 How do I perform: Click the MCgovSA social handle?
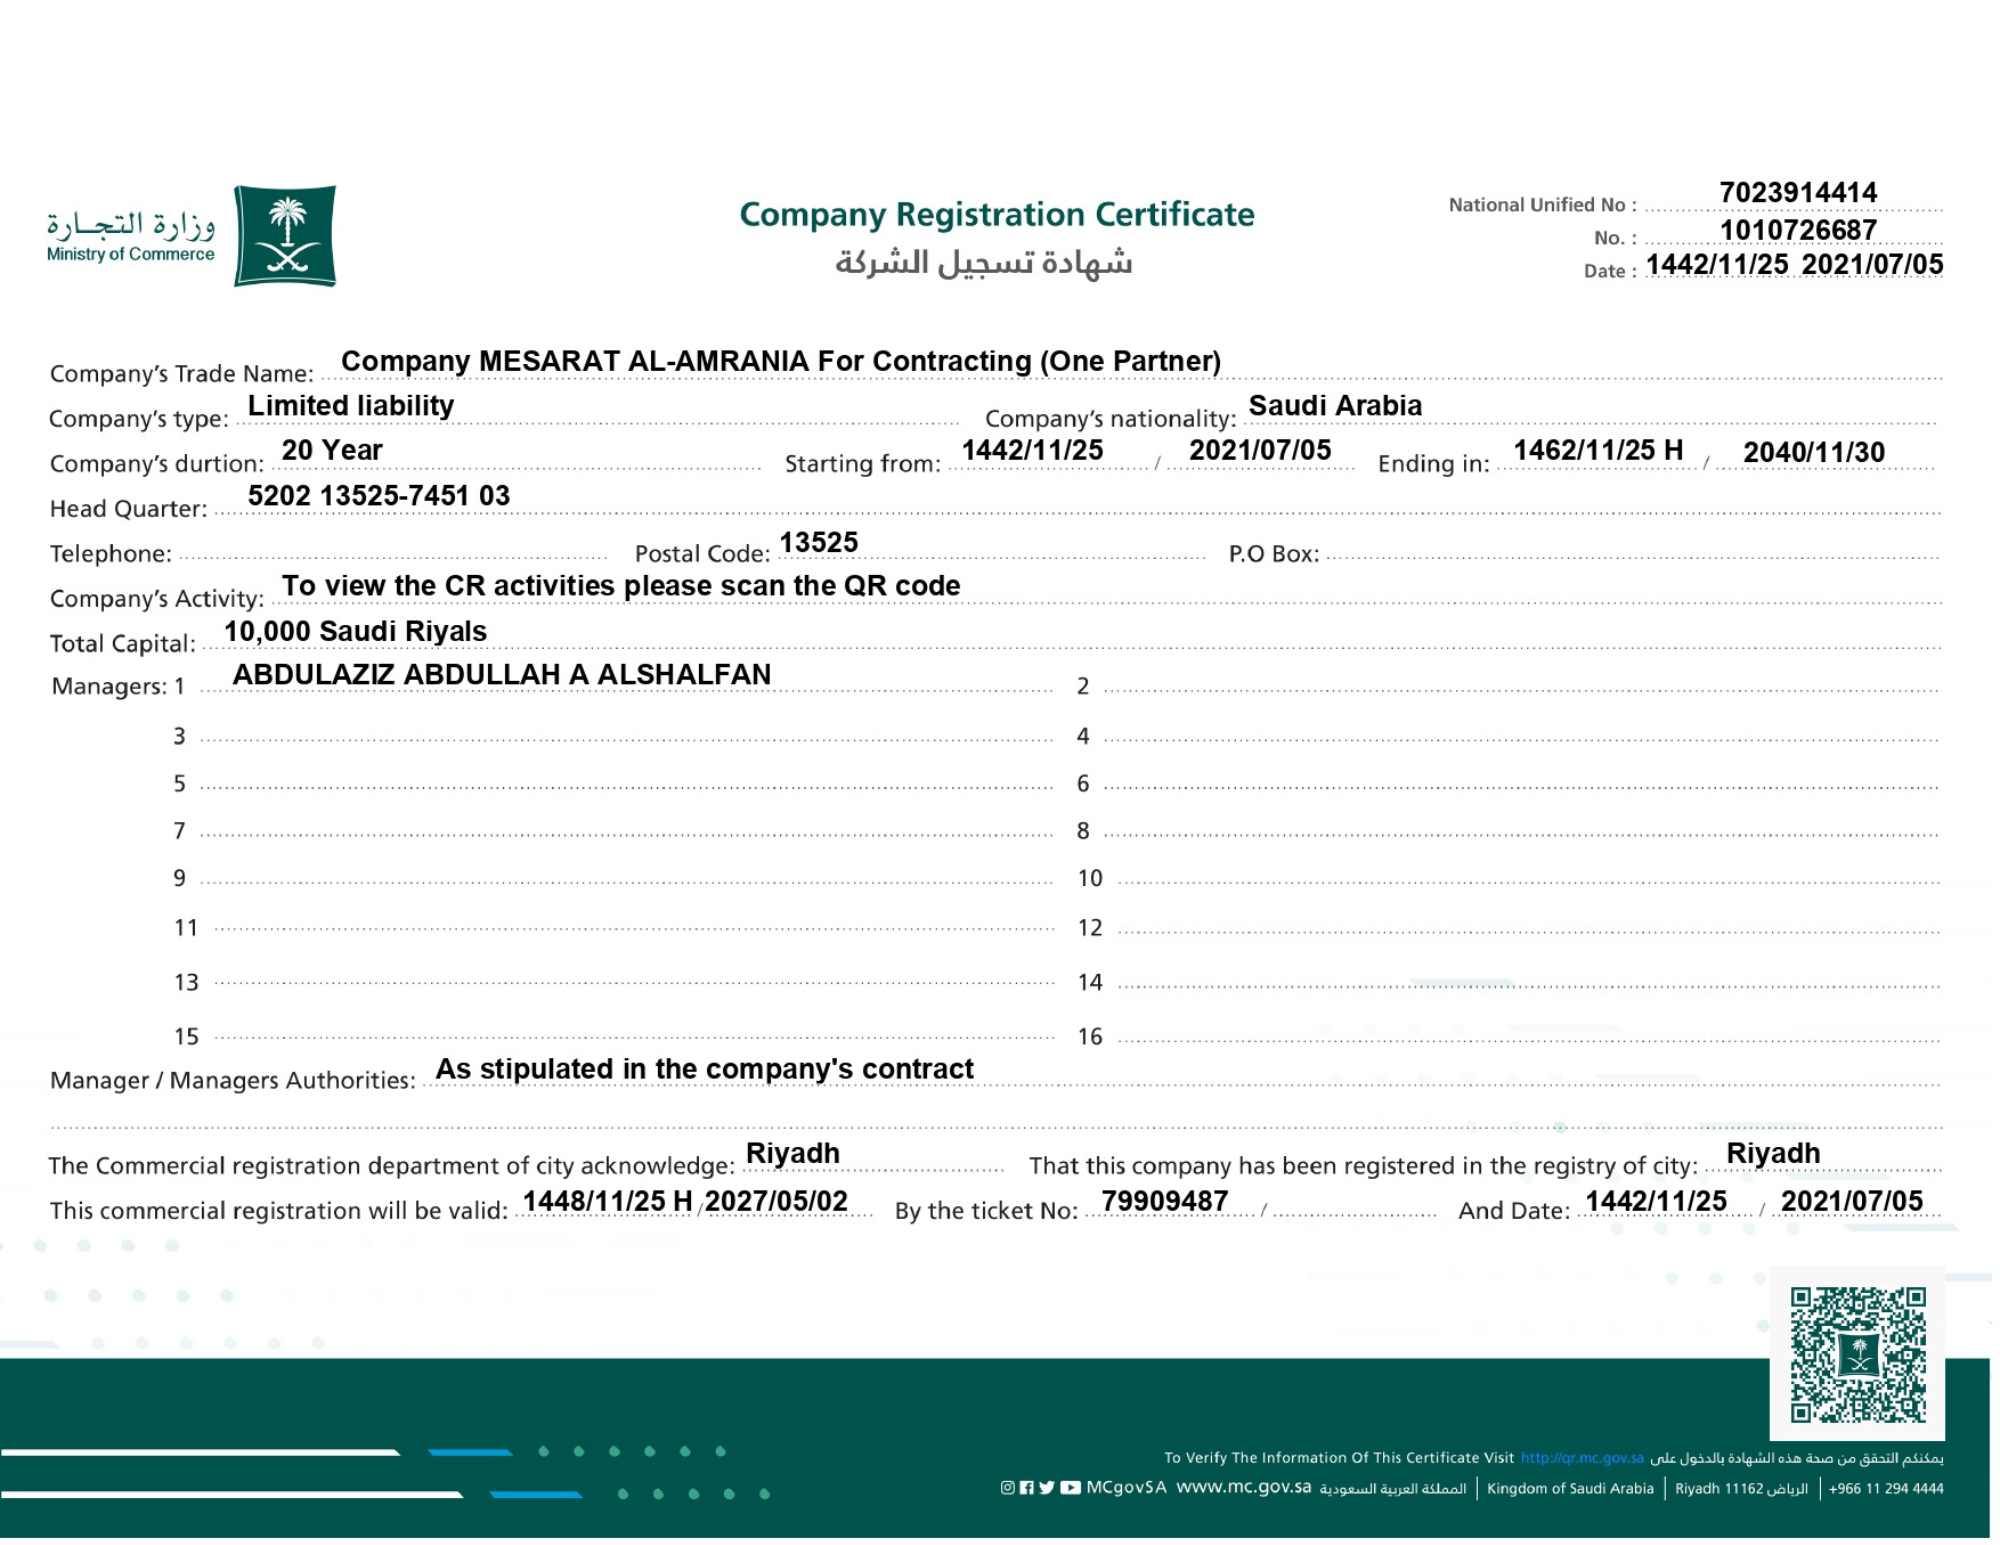click(1126, 1488)
